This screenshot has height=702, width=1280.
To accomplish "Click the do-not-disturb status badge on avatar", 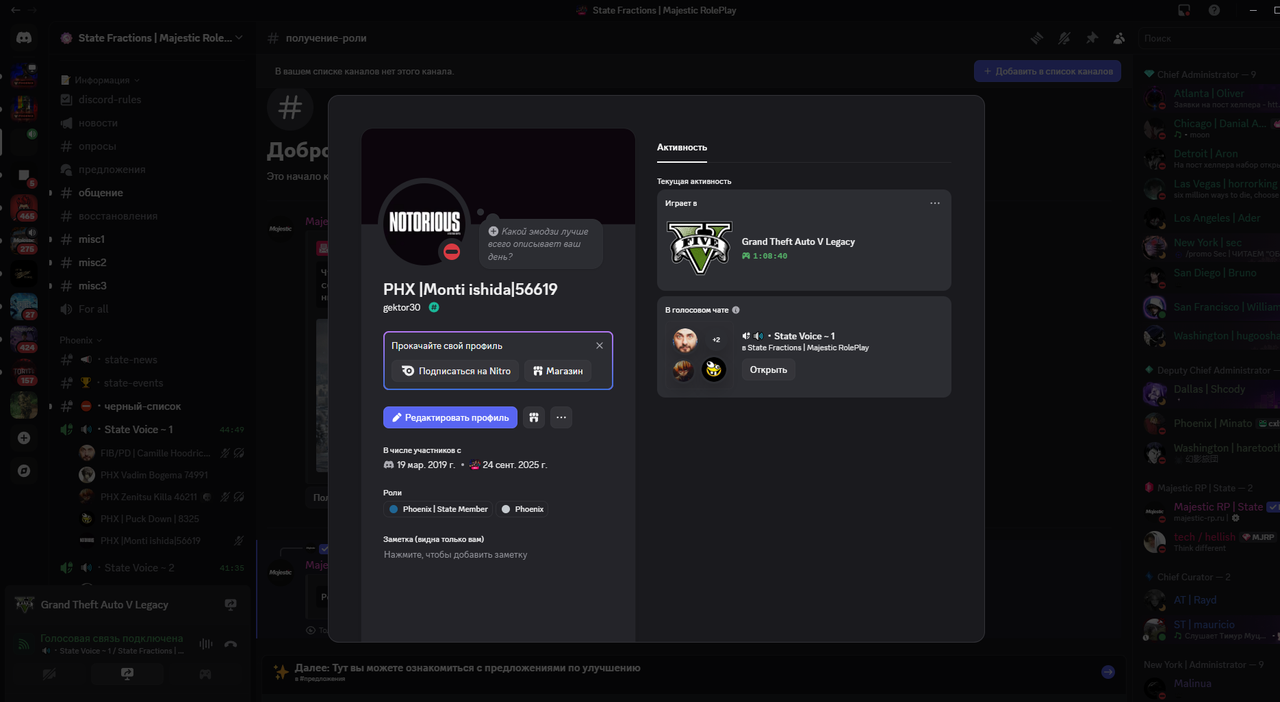I will (452, 251).
